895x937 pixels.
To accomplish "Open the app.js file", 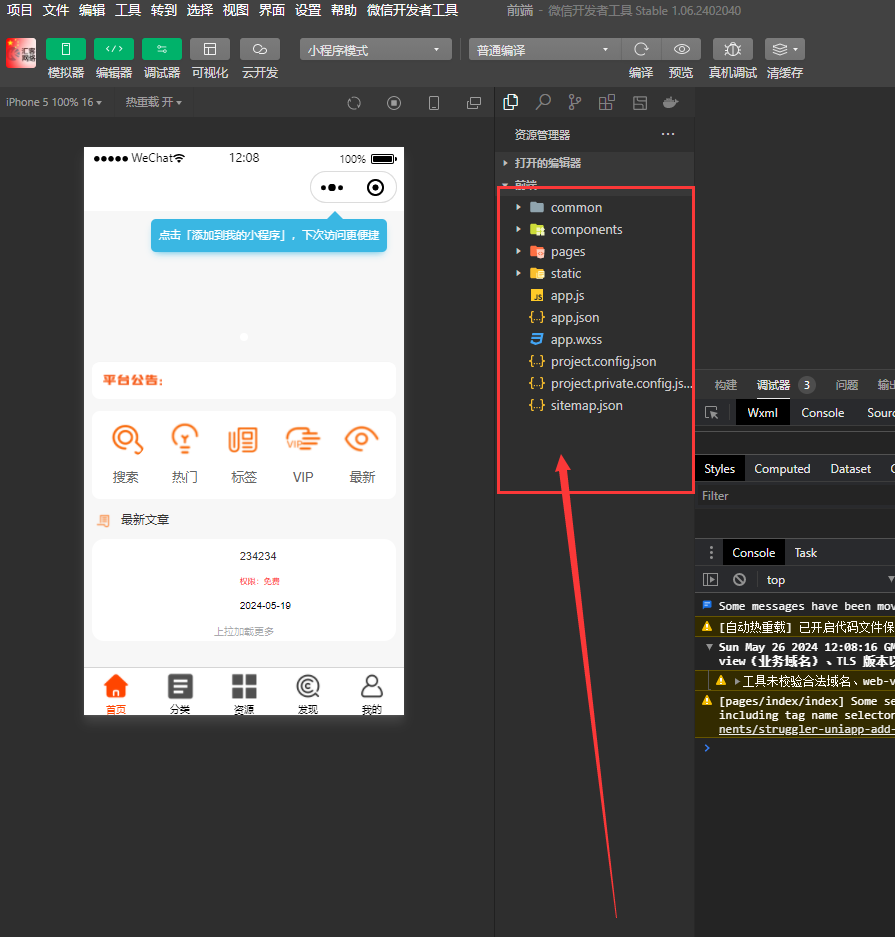I will point(594,296).
